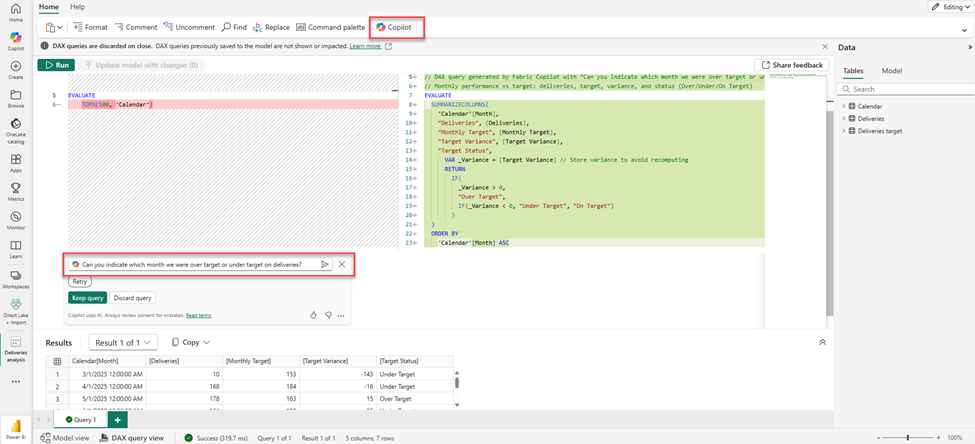
Task: Click the Copilot icon in left sidebar
Action: point(15,39)
